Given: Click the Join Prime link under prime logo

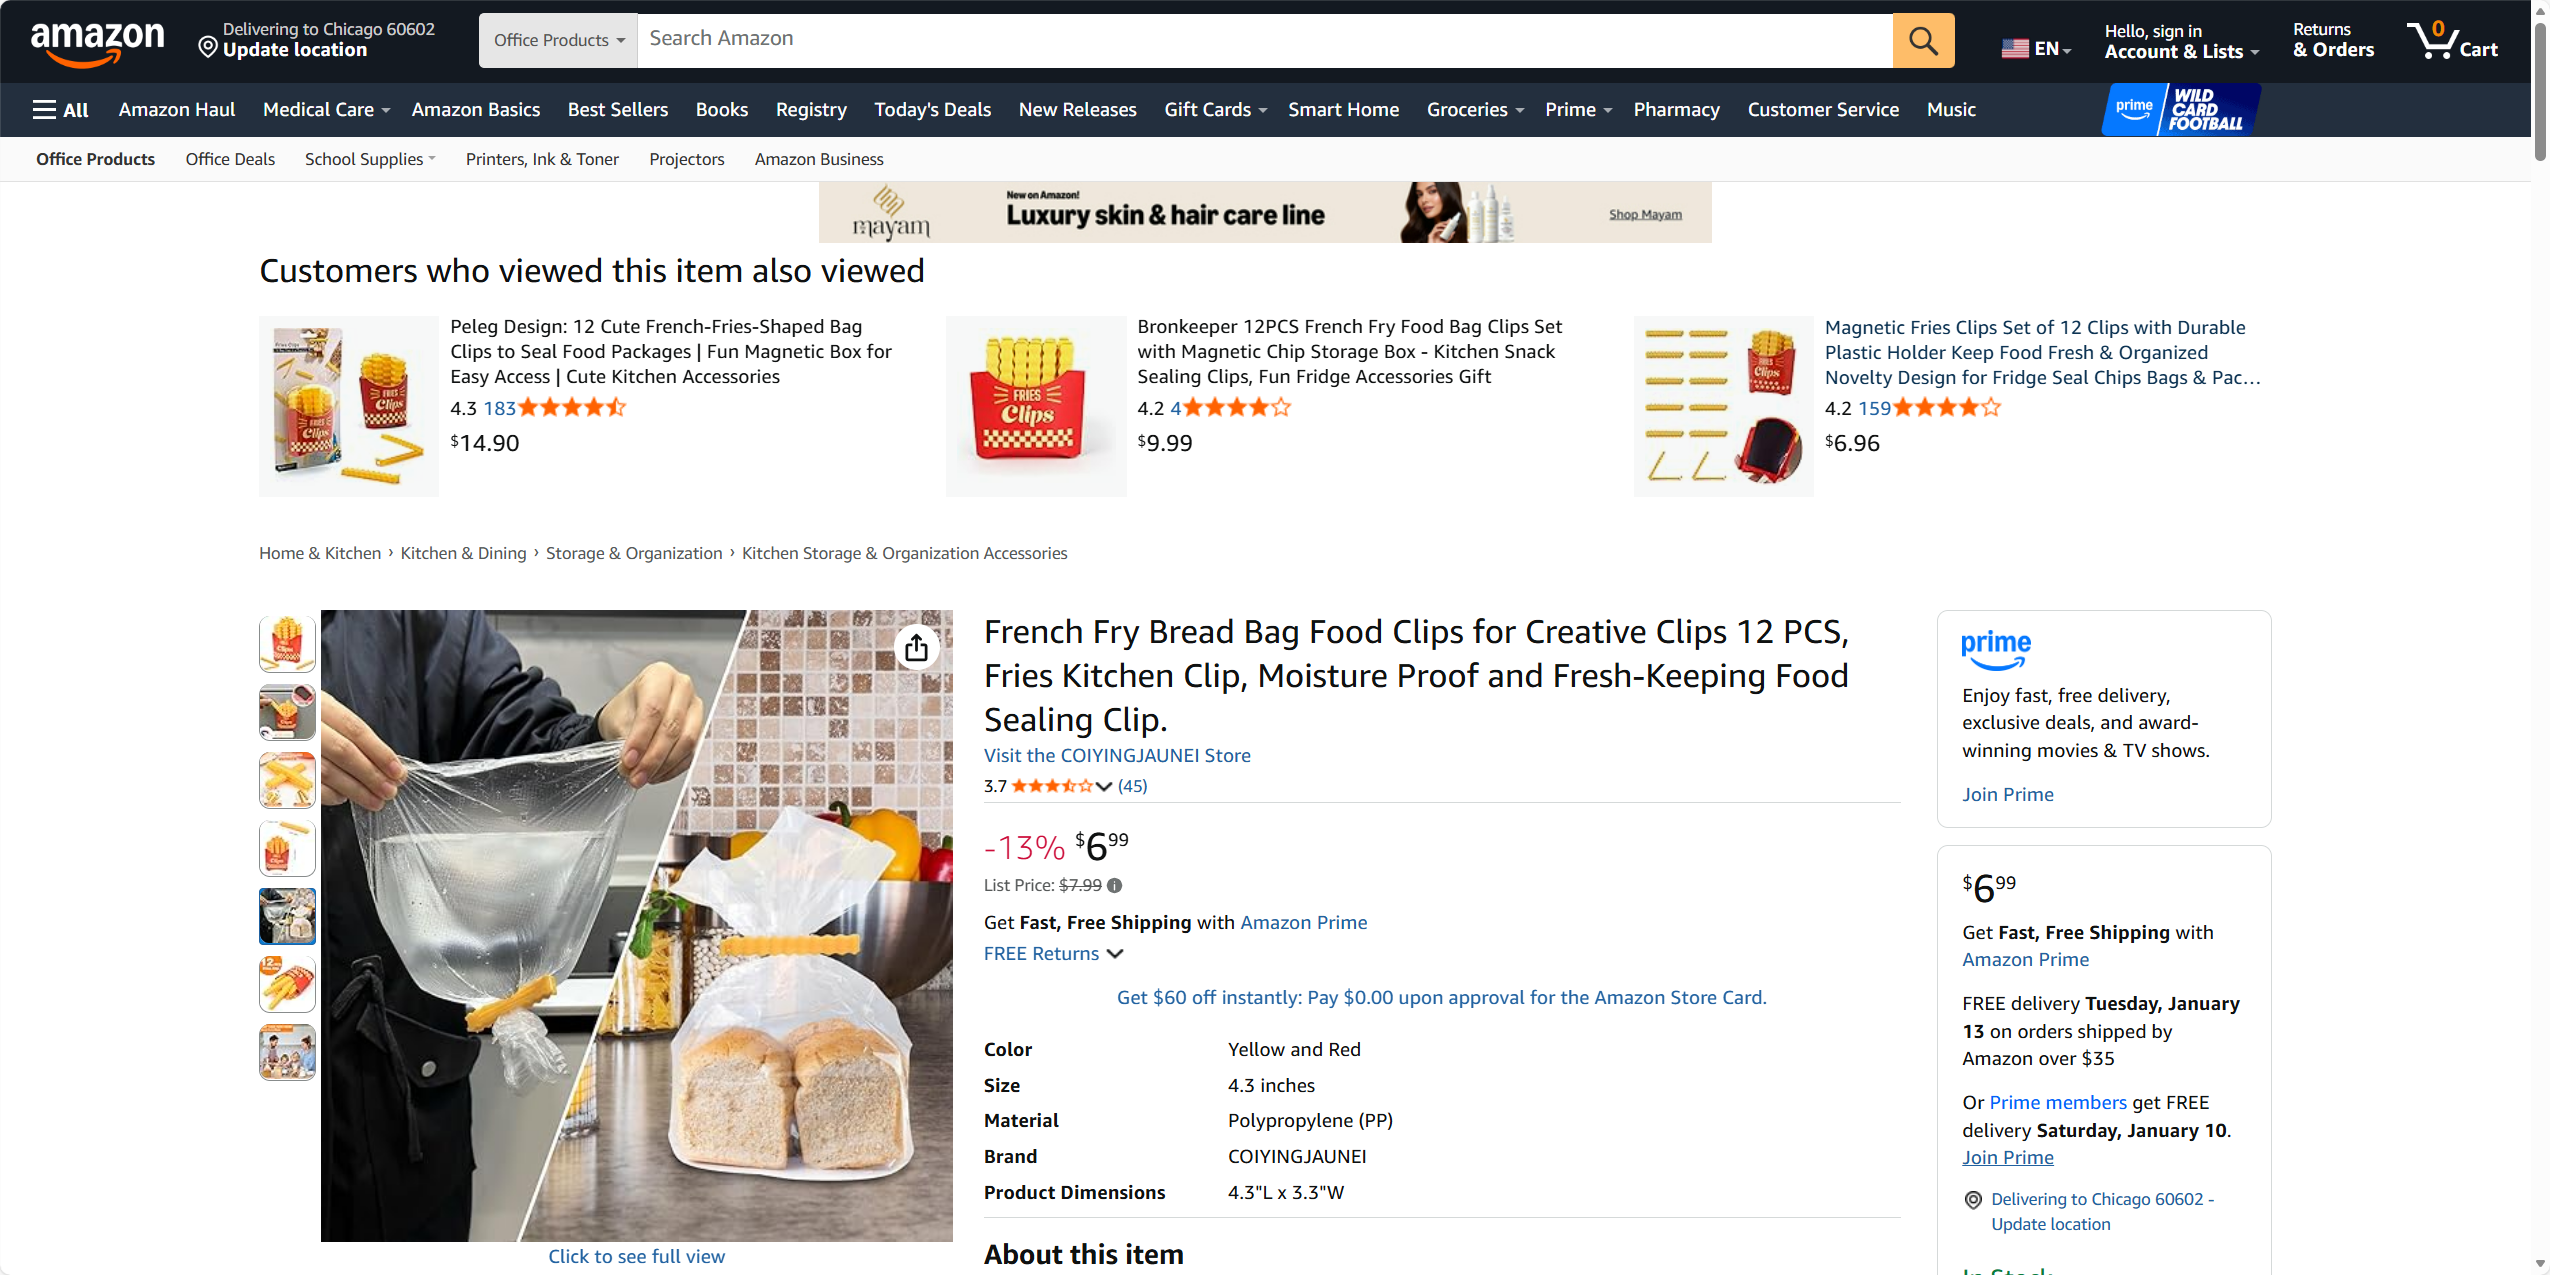Looking at the screenshot, I should (2007, 794).
